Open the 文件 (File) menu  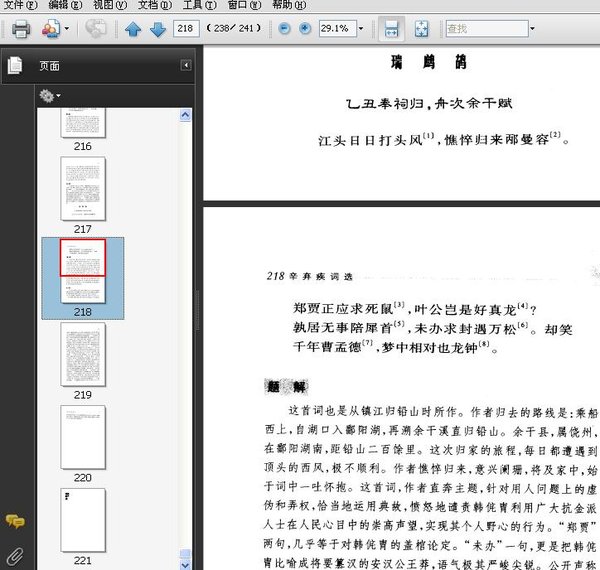point(20,5)
